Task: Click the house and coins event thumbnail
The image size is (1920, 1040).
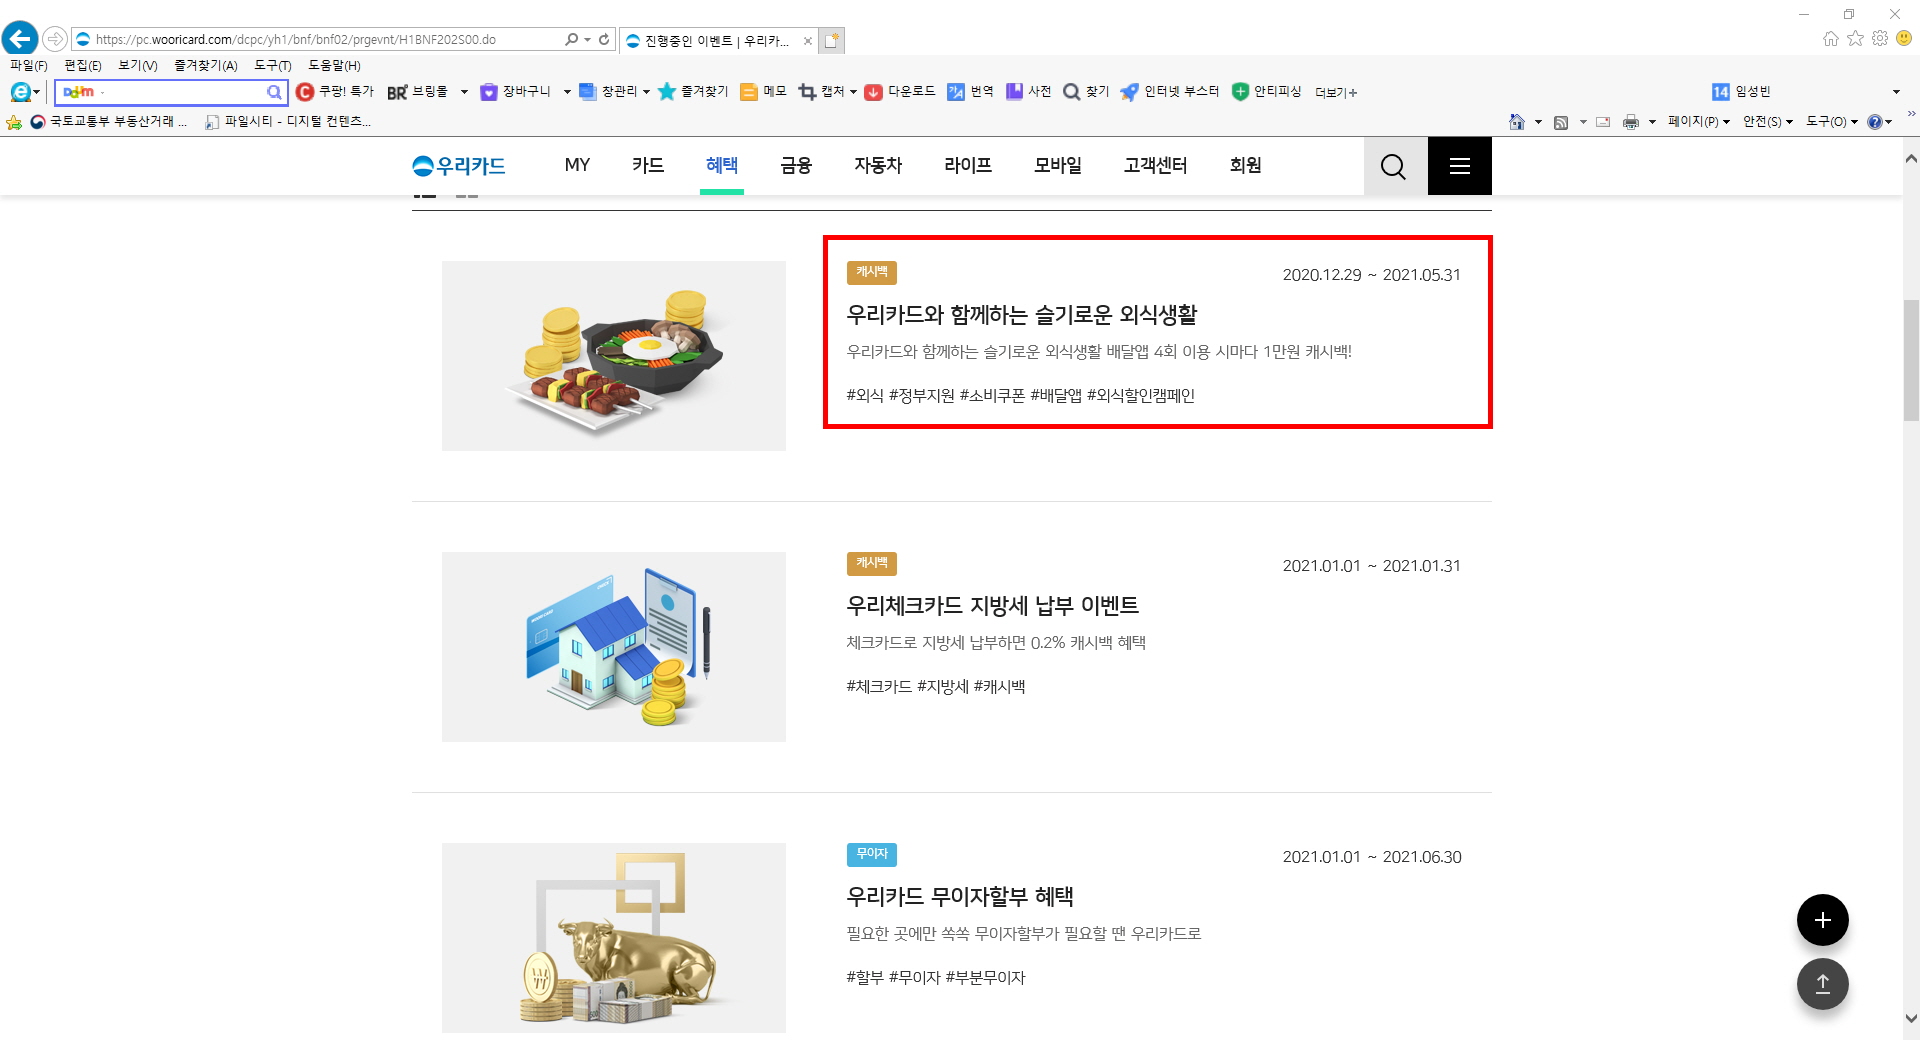Action: point(614,647)
